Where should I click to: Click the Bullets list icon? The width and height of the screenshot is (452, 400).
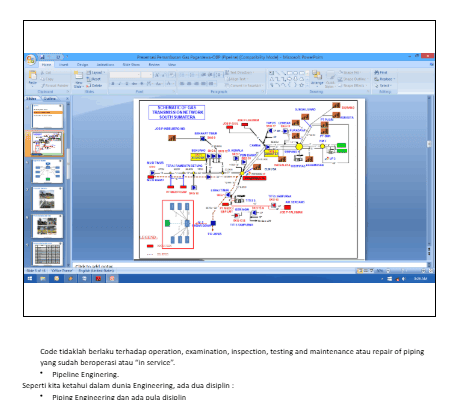tap(183, 75)
